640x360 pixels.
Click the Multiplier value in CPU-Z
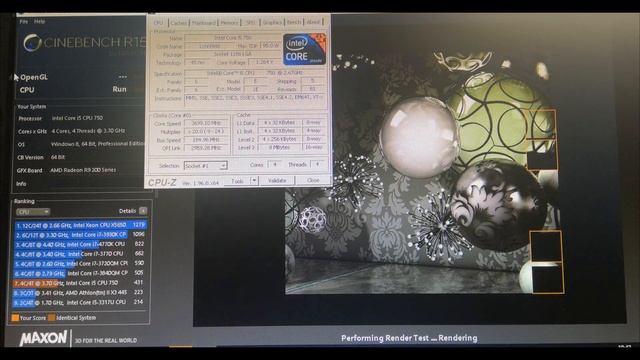[207, 132]
